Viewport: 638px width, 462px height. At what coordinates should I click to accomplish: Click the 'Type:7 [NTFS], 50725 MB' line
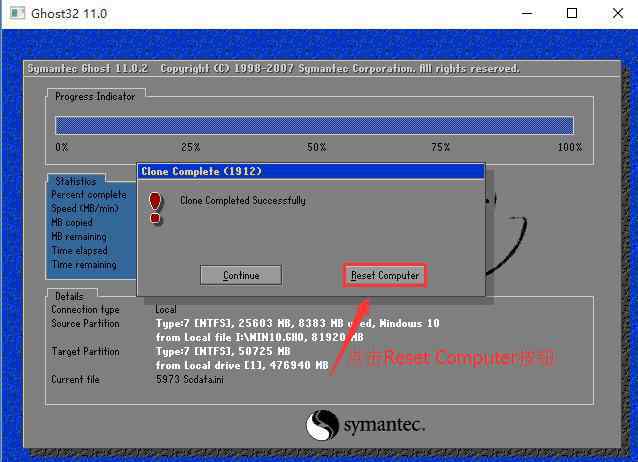(223, 351)
